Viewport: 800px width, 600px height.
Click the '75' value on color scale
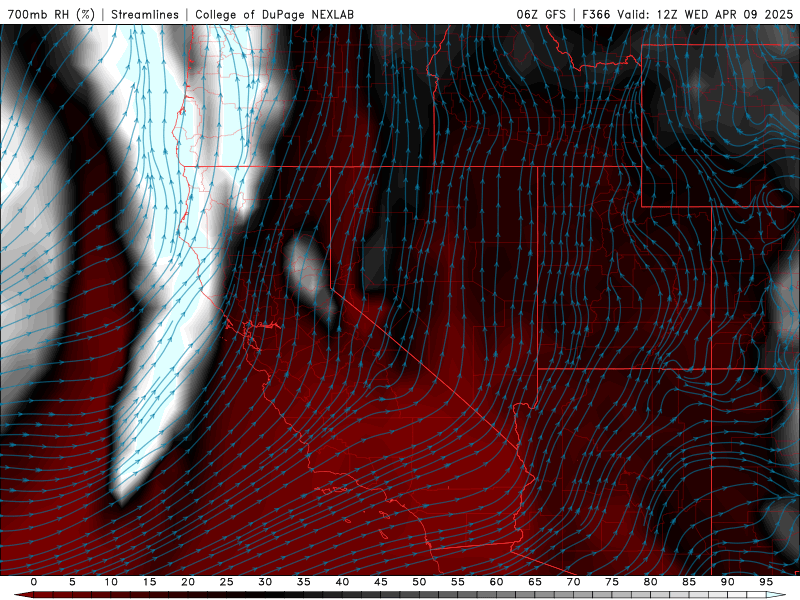point(612,582)
